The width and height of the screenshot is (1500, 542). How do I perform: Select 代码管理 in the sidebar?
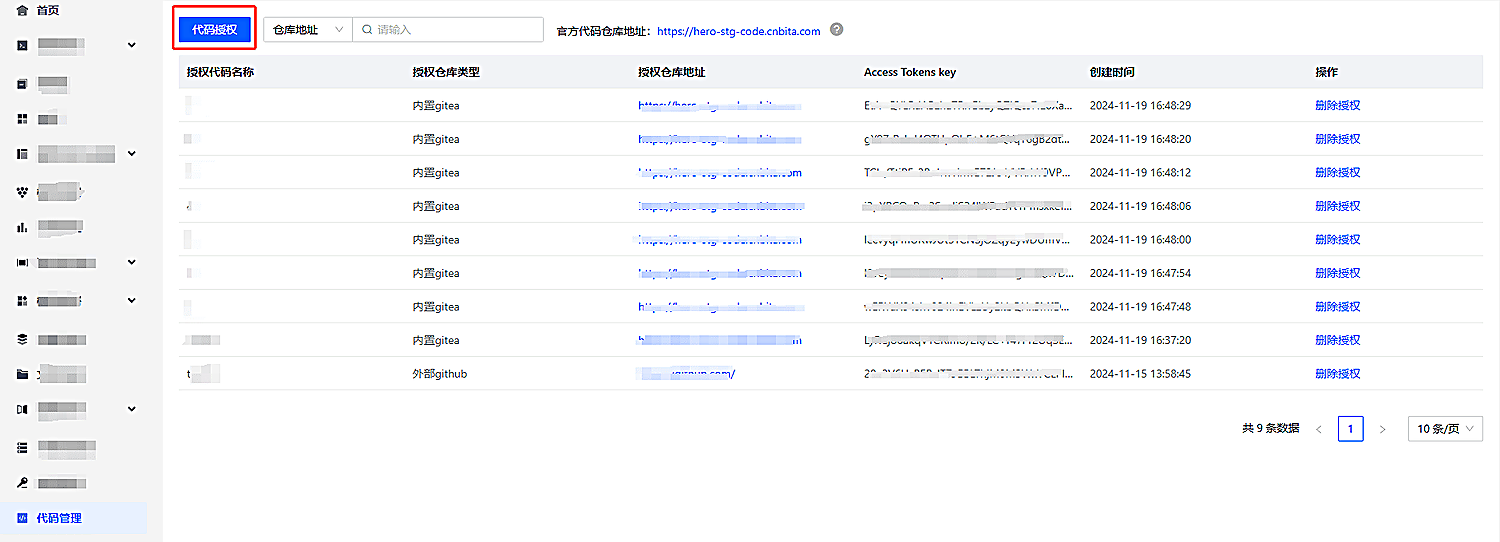[x=74, y=518]
